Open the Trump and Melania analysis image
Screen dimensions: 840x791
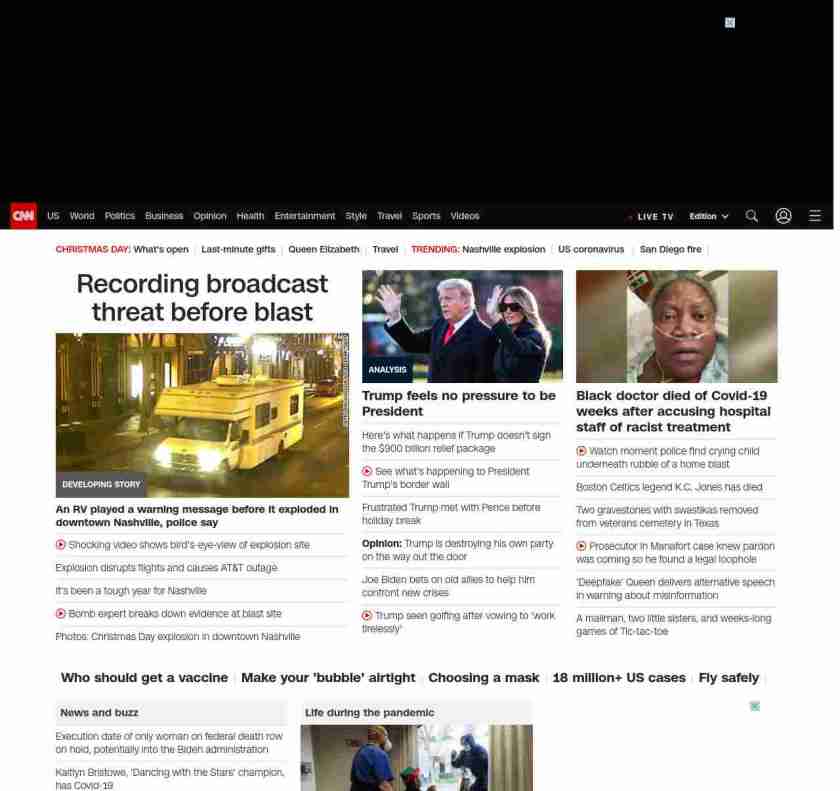[462, 326]
